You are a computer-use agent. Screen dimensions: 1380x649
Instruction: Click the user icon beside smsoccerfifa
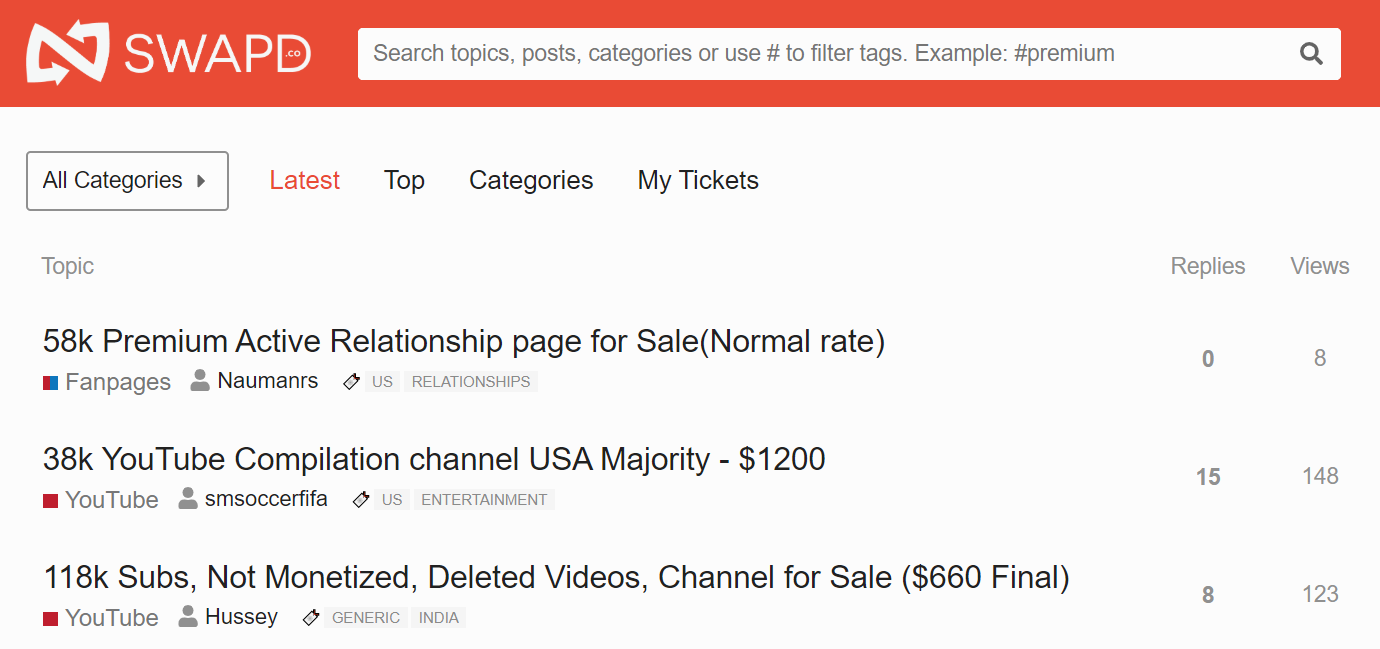(x=188, y=499)
